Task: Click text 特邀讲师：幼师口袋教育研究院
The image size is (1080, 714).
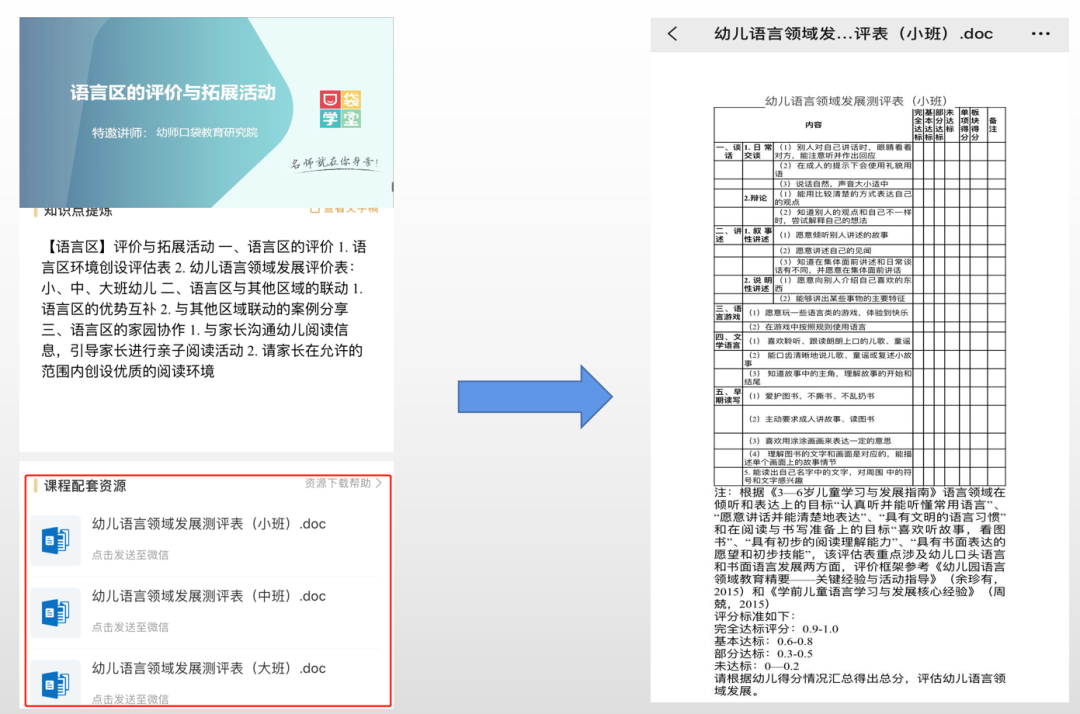Action: coord(175,132)
